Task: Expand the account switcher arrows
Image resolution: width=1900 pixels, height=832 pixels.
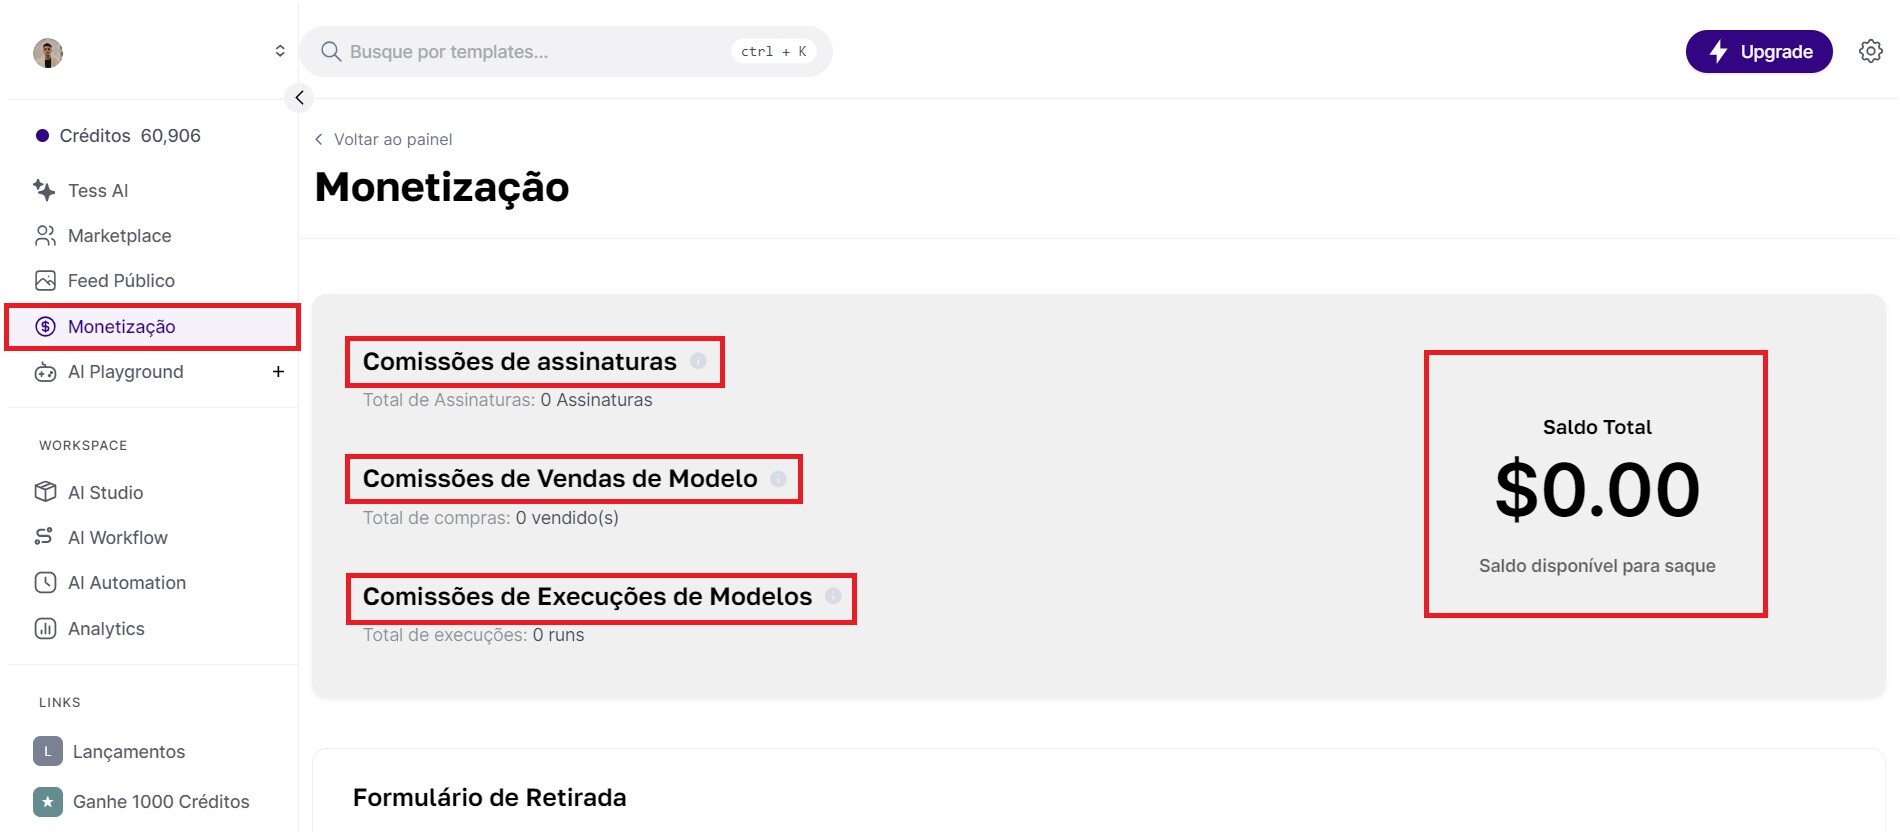Action: (280, 51)
